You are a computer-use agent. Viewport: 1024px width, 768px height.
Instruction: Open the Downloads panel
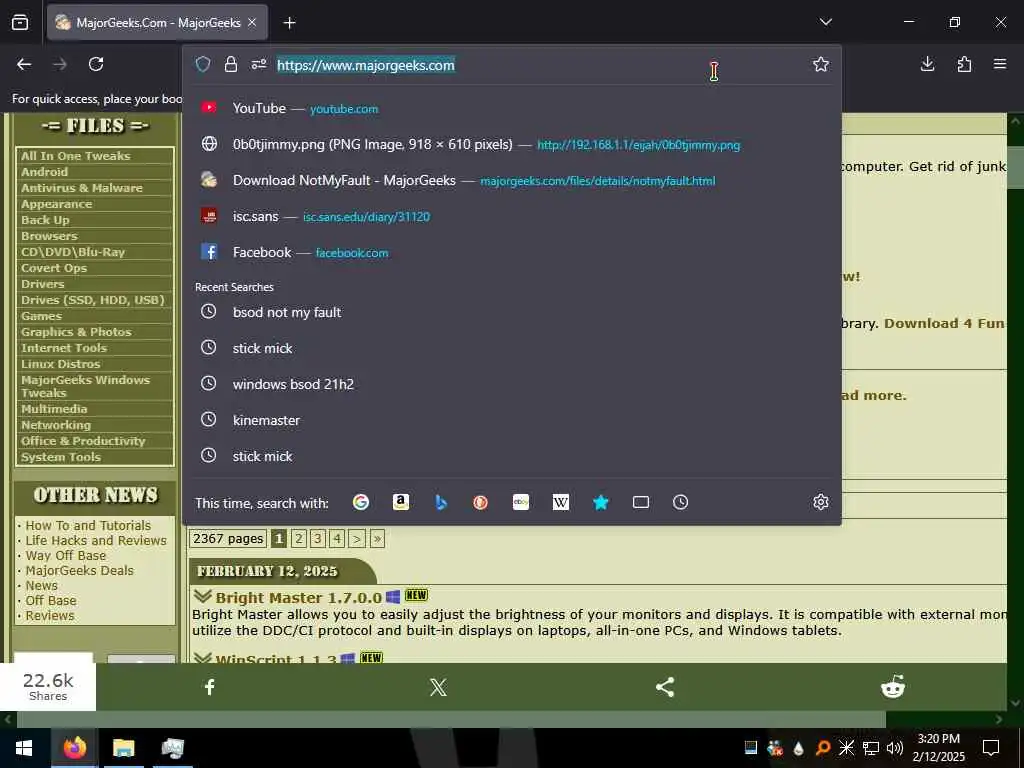927,64
